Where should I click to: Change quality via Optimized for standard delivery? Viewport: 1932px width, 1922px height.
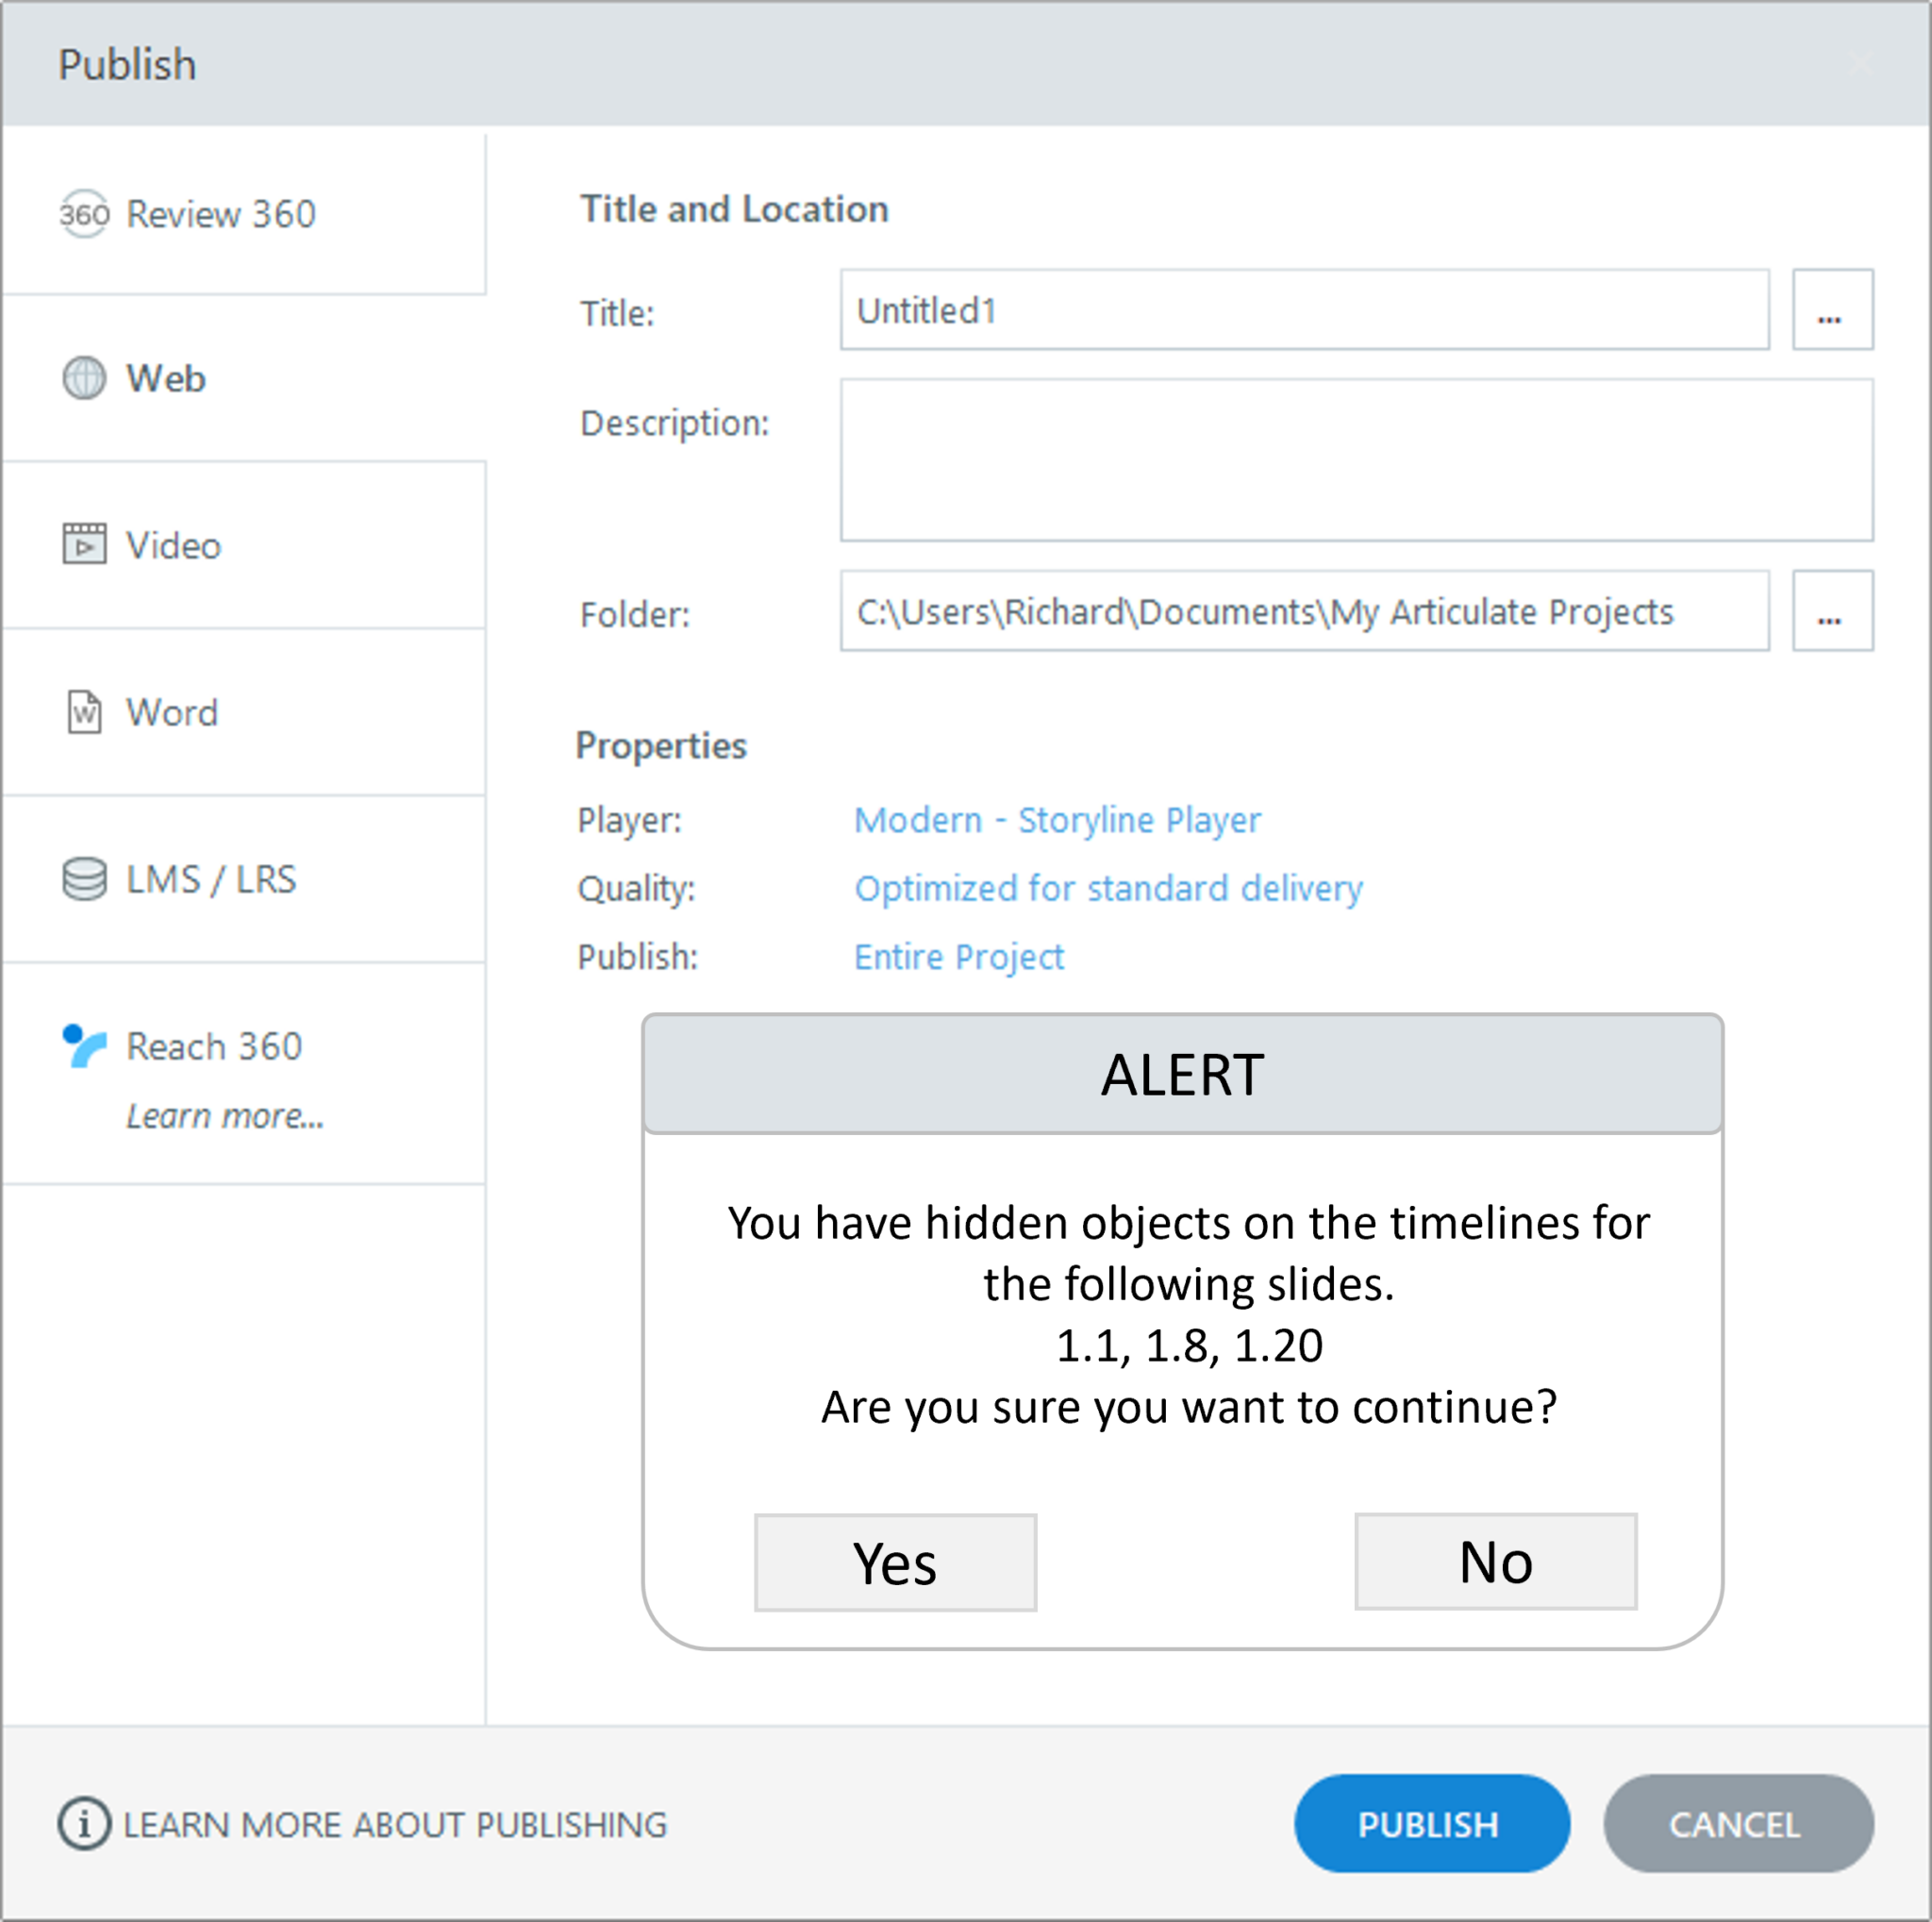1108,888
